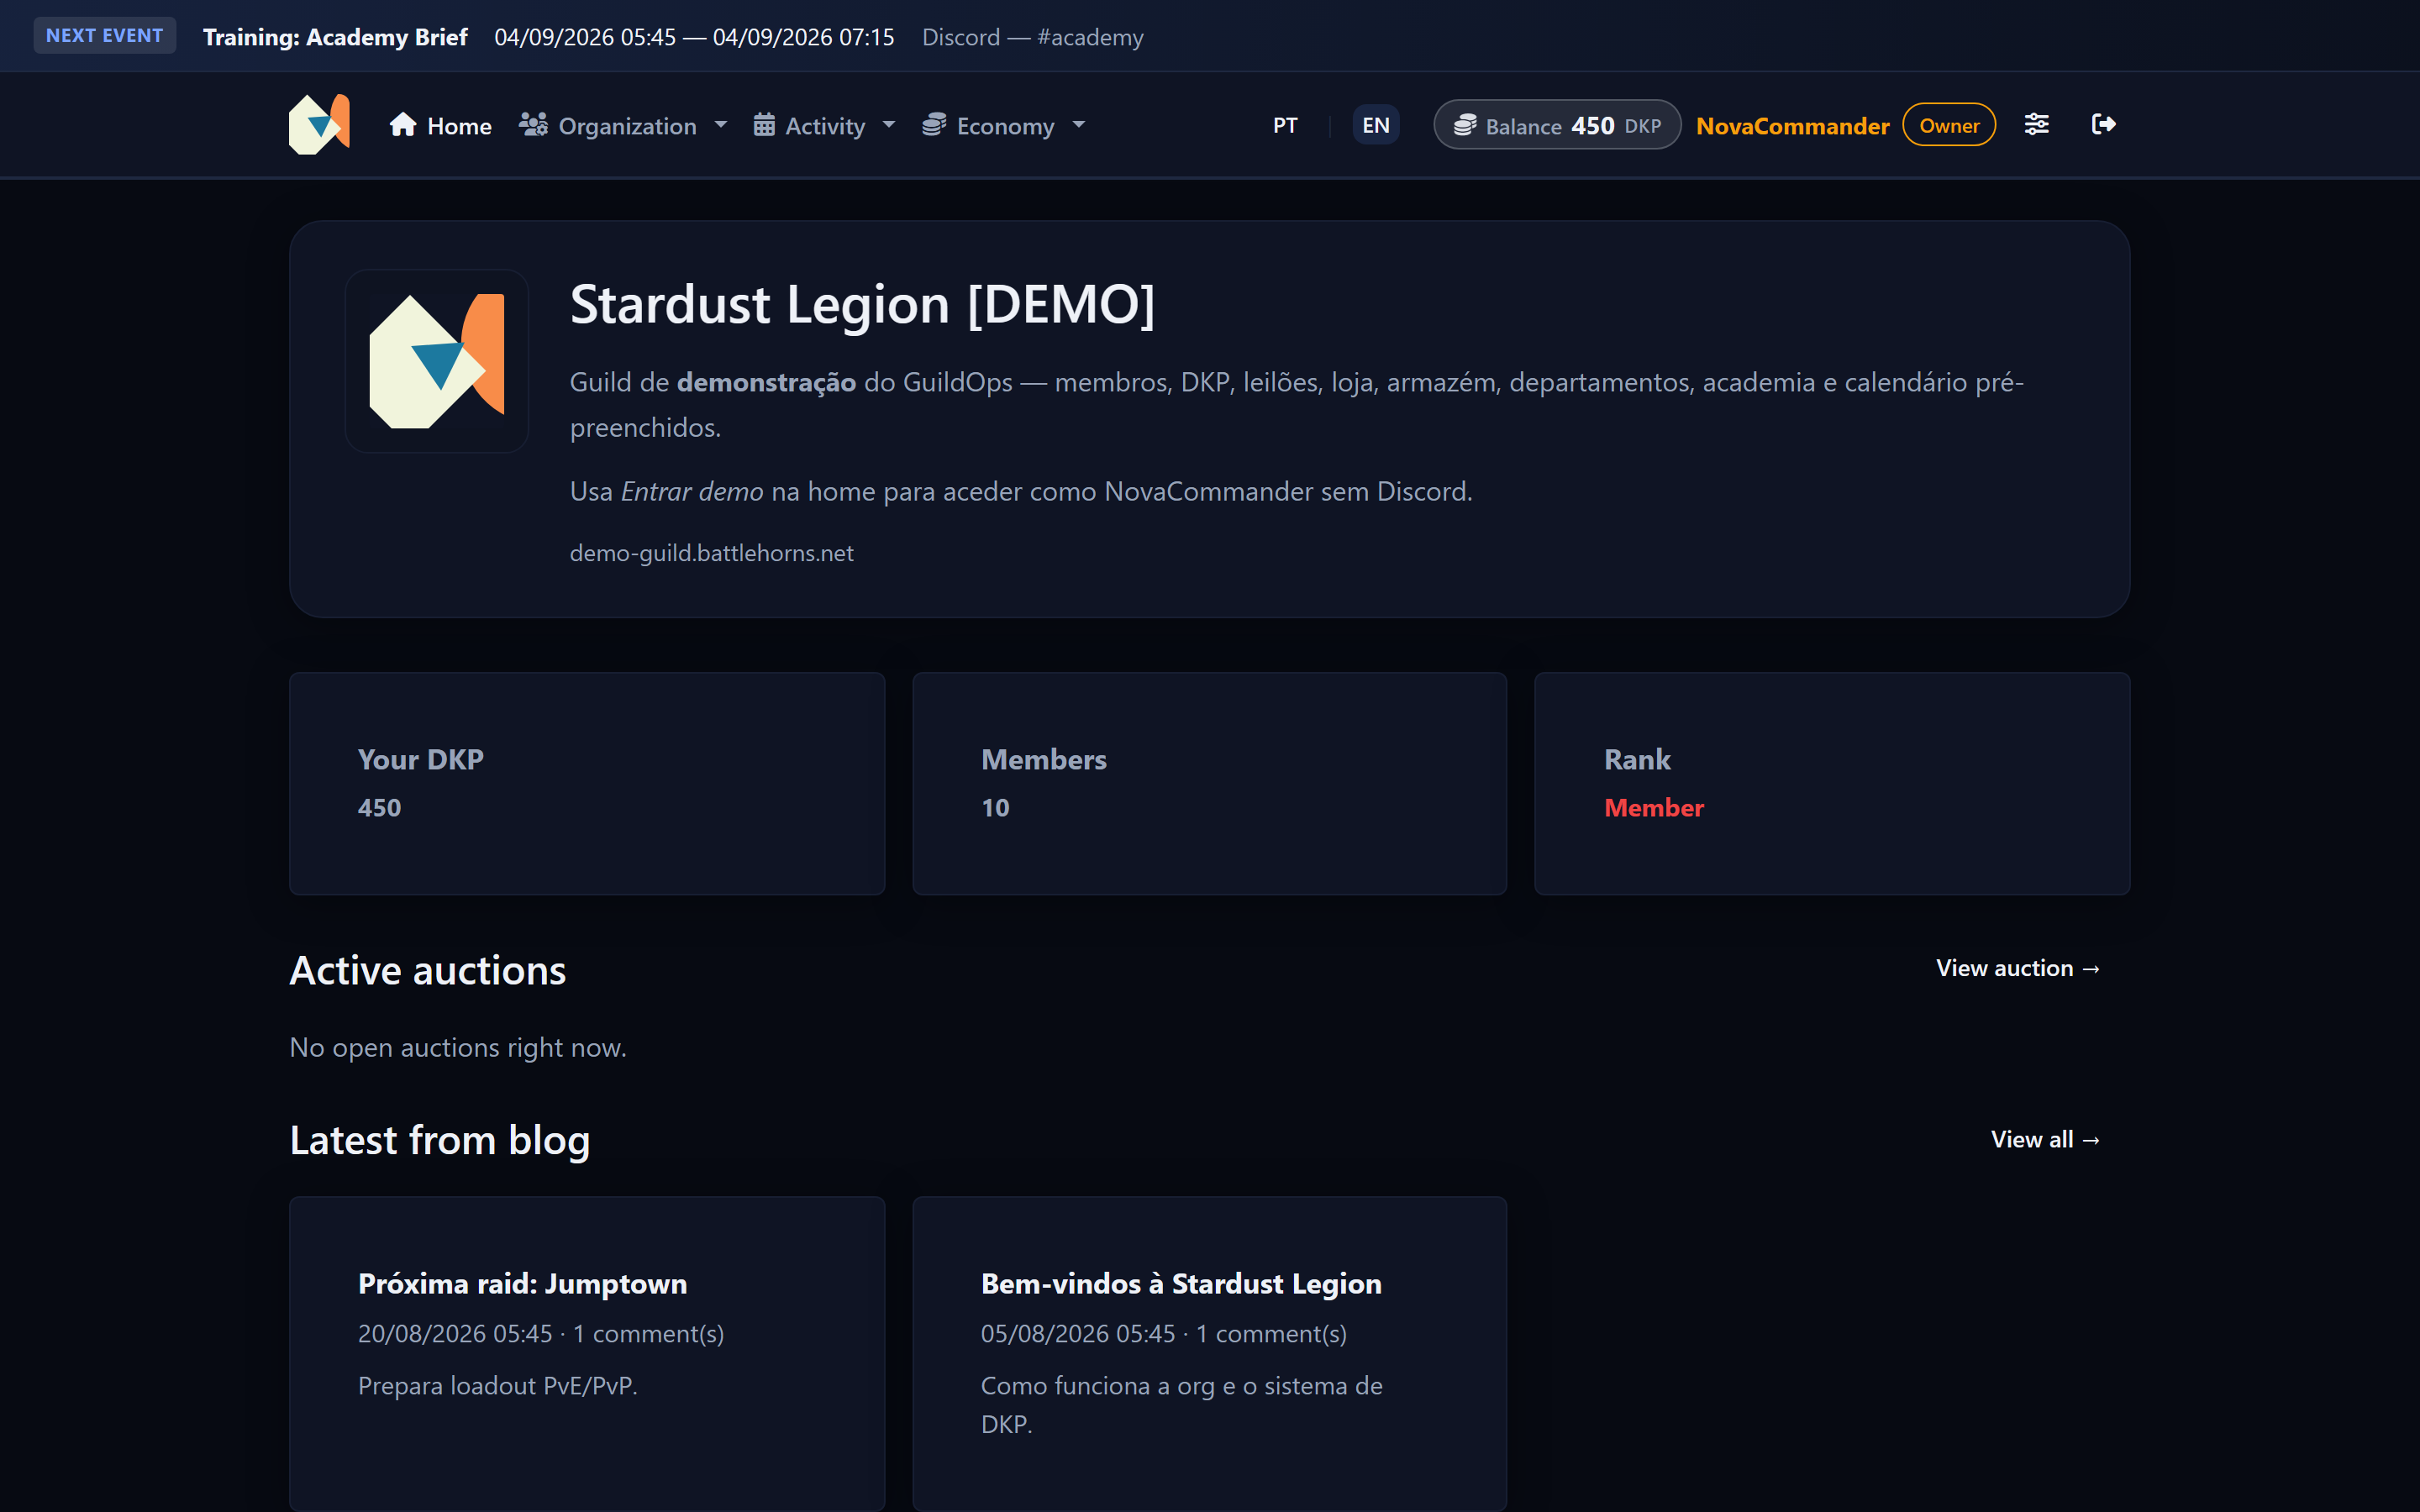Click the logout arrow icon

2103,124
